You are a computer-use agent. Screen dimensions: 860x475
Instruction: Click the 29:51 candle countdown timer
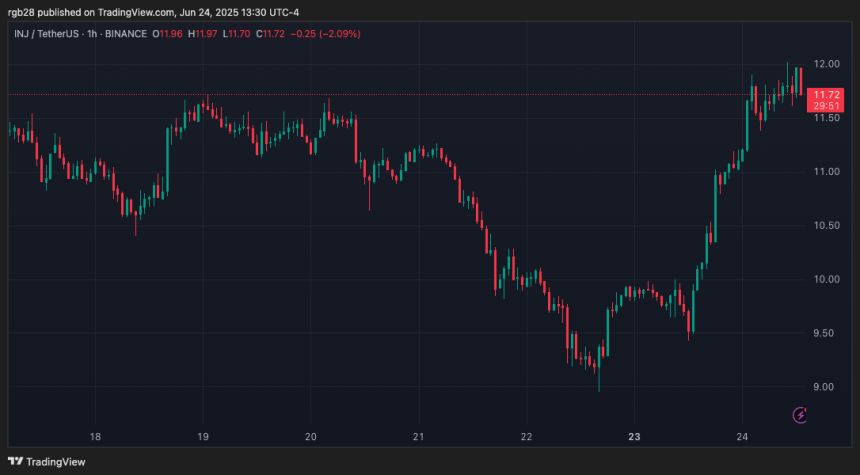point(824,106)
